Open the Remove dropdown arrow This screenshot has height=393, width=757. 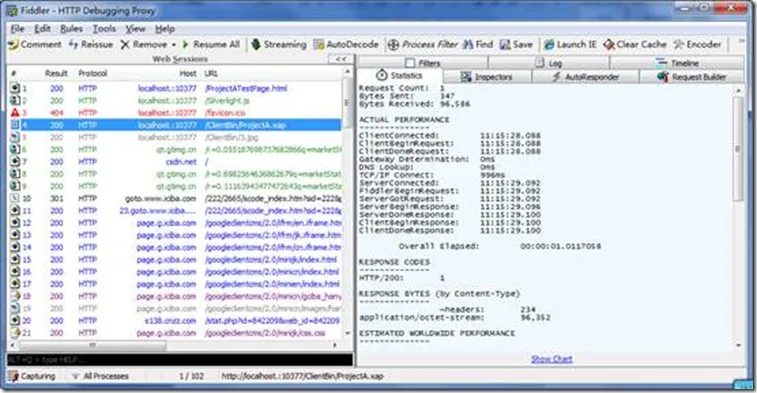click(174, 45)
